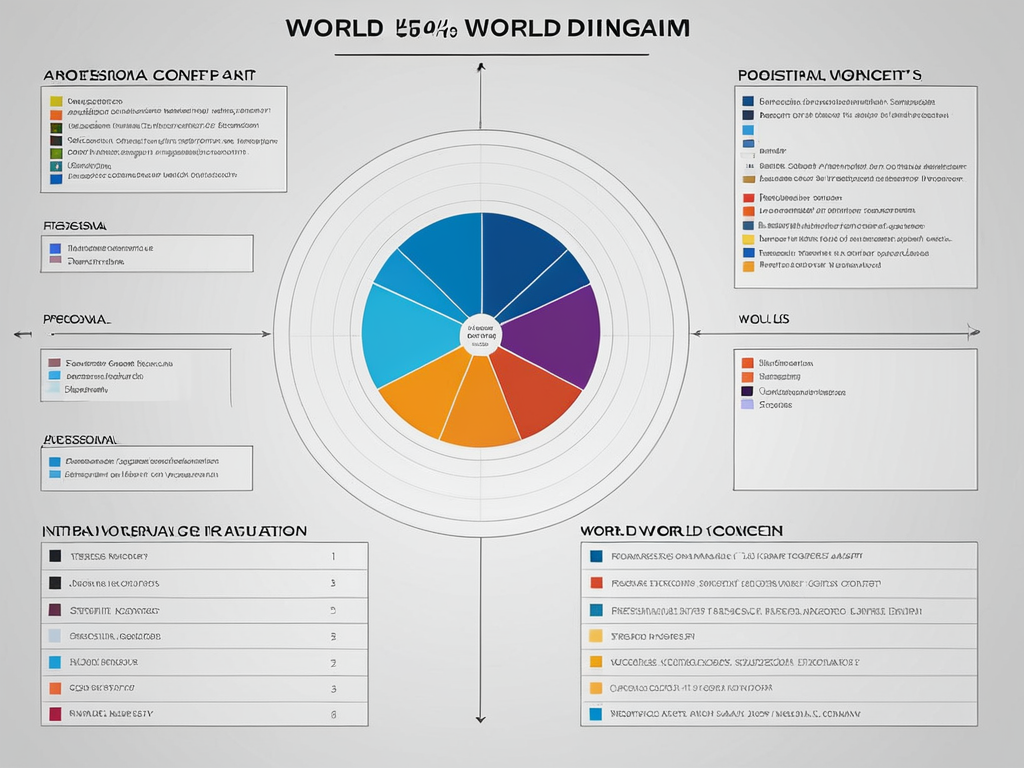Click the left-pointing arrow beside PRECOMAL
The height and width of the screenshot is (768, 1024).
click(17, 333)
